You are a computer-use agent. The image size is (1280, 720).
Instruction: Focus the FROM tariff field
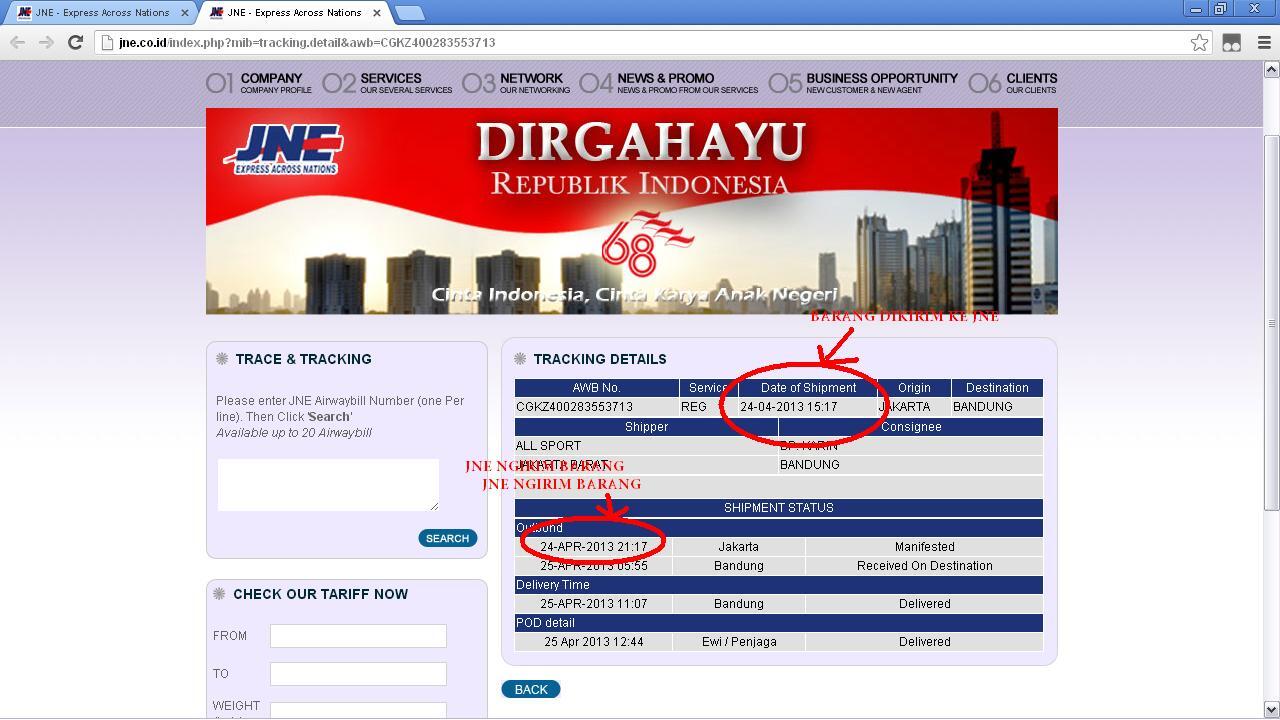[358, 636]
